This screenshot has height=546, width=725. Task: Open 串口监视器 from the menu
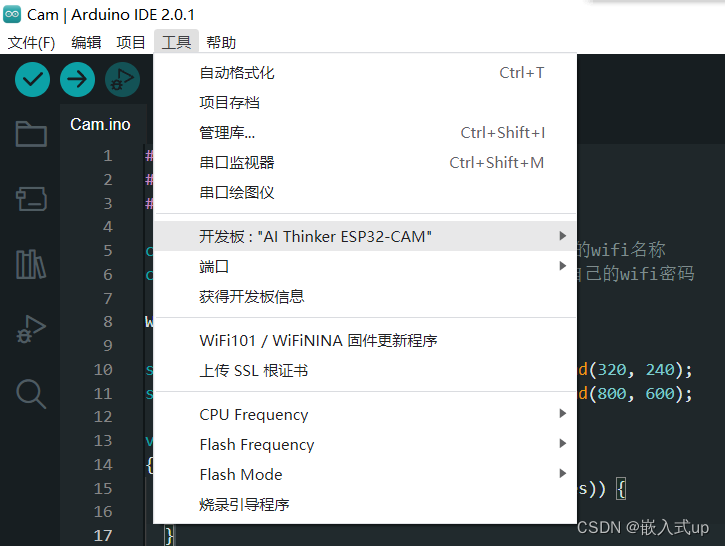[x=365, y=163]
